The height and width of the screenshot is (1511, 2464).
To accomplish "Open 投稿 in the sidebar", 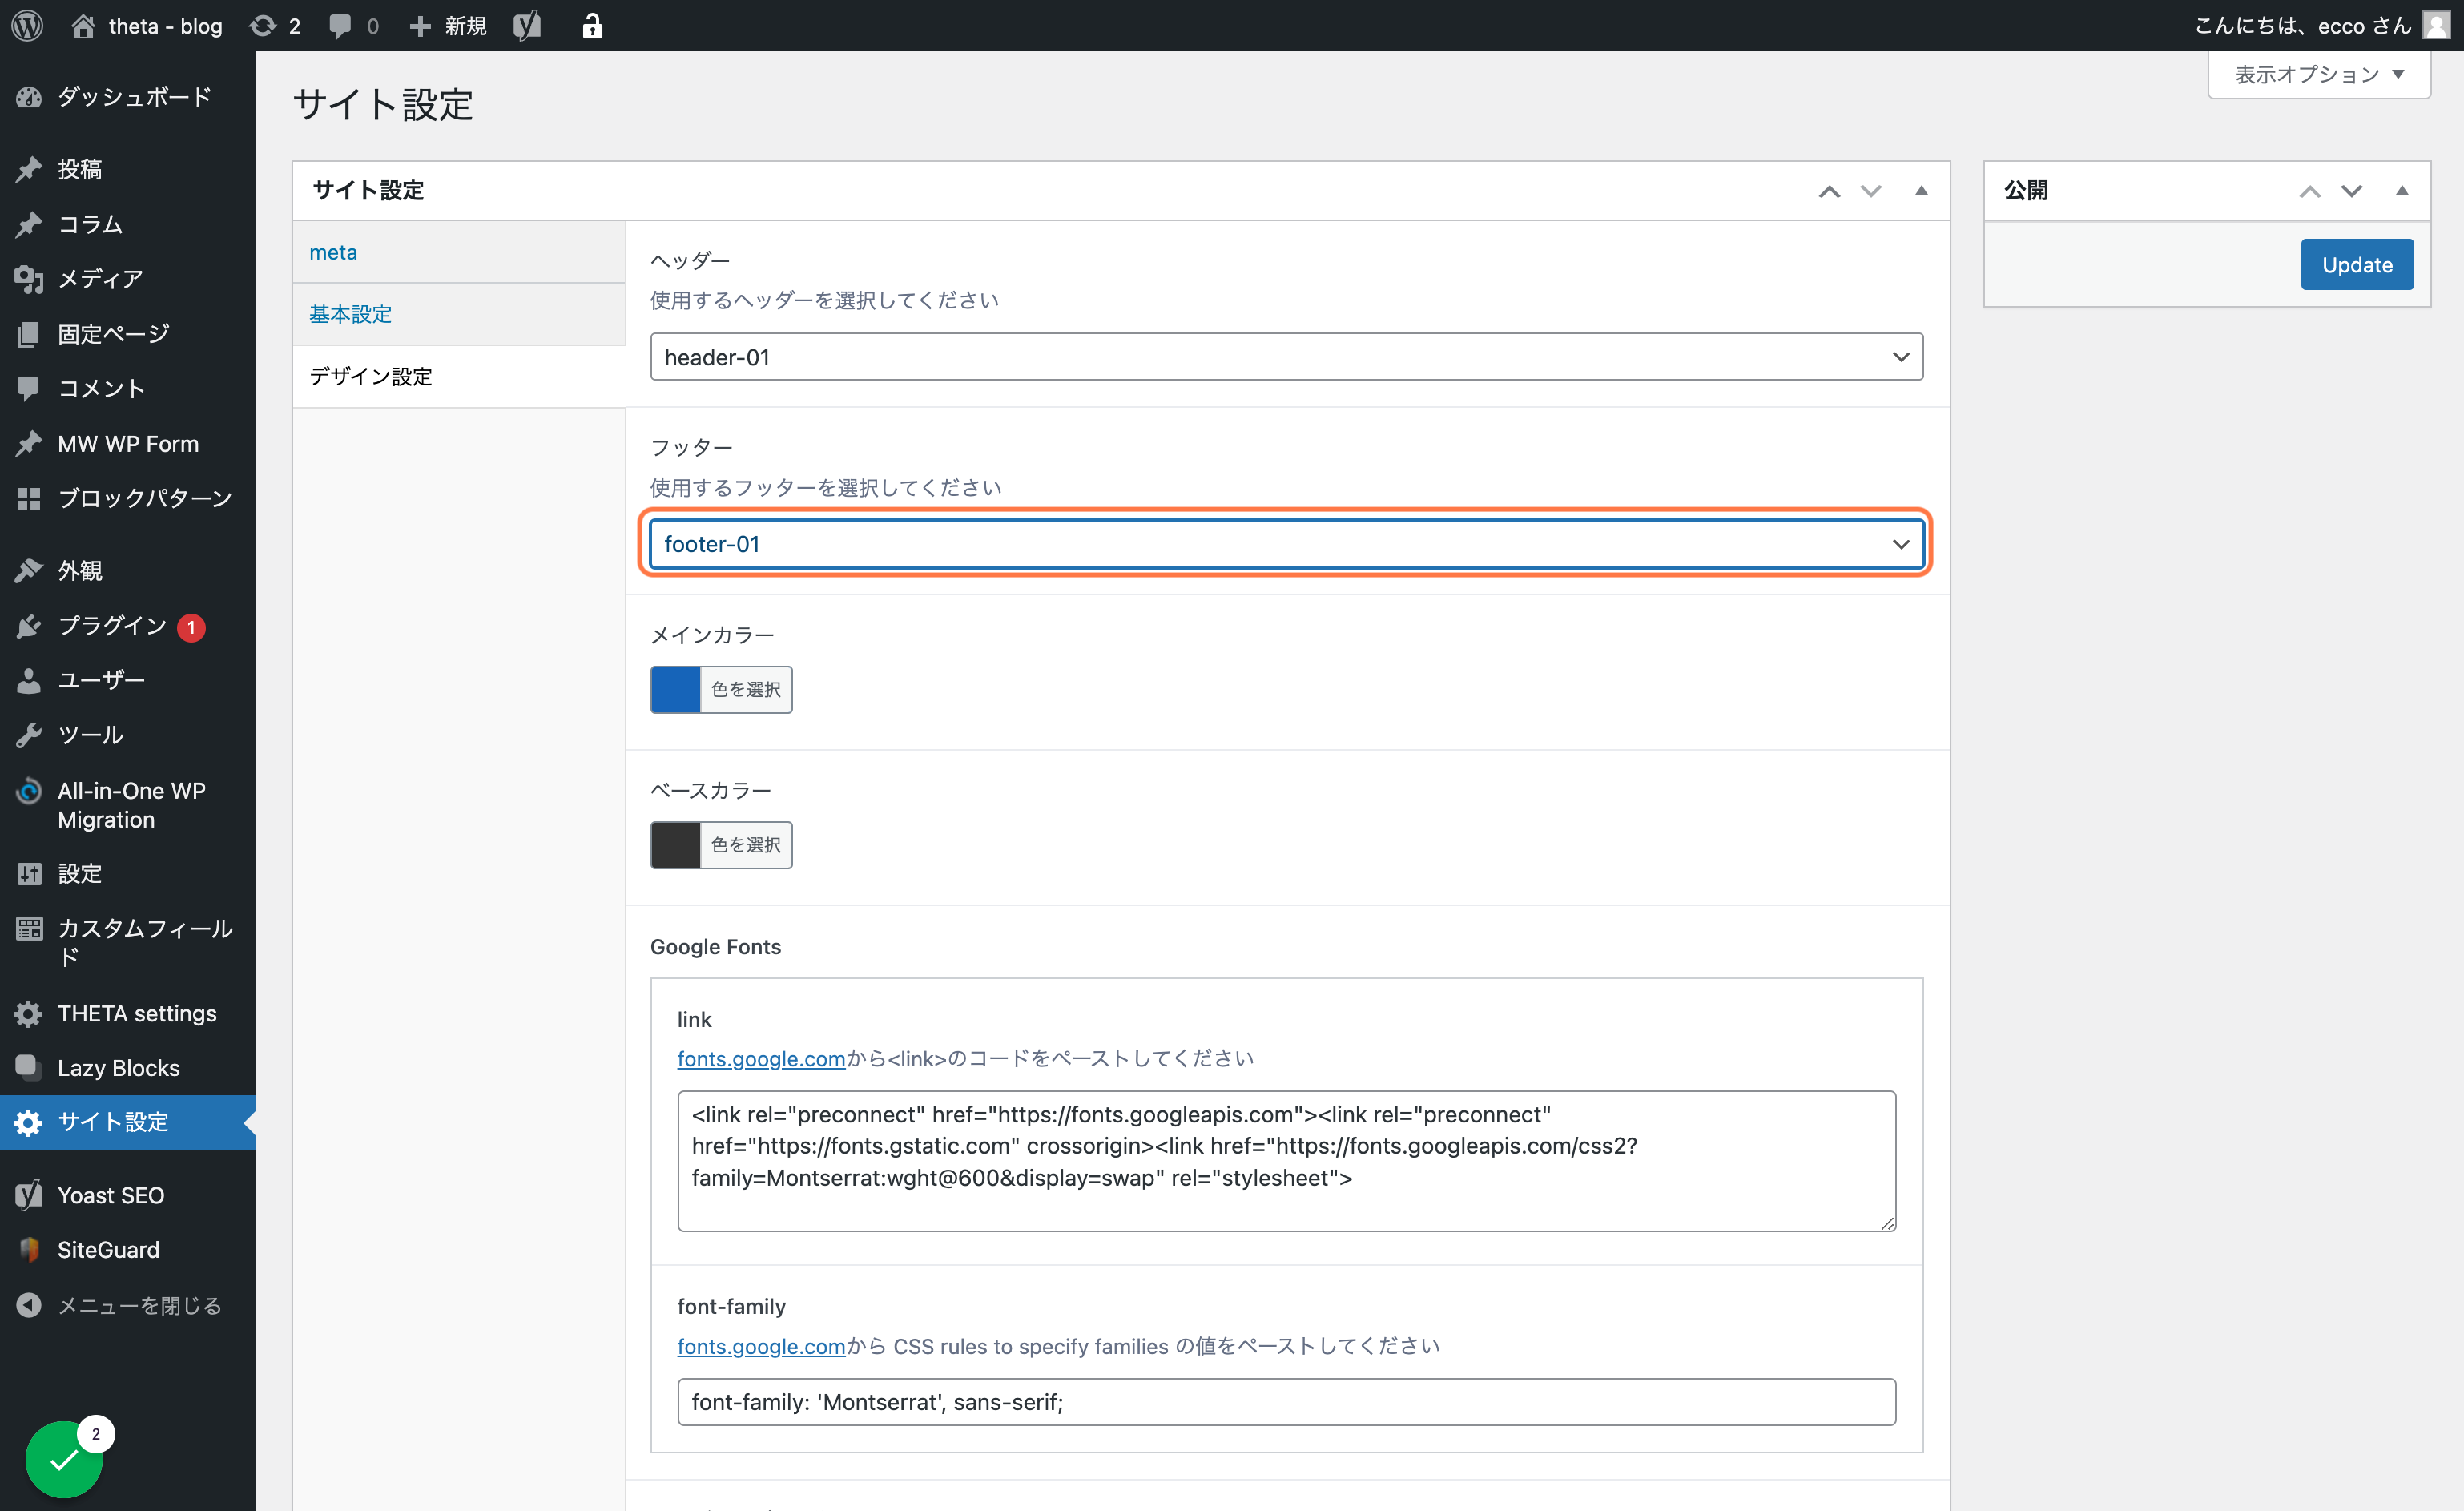I will (x=128, y=169).
